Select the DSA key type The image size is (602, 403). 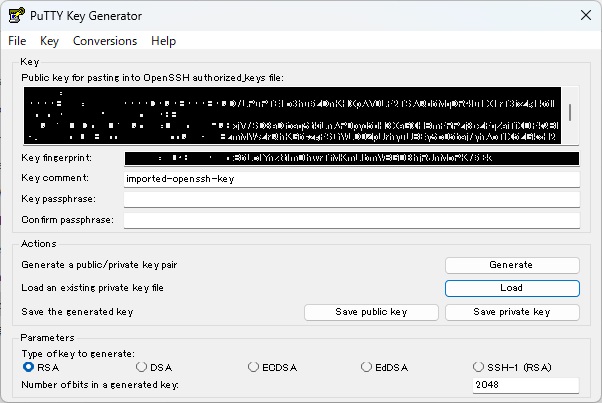click(x=142, y=367)
